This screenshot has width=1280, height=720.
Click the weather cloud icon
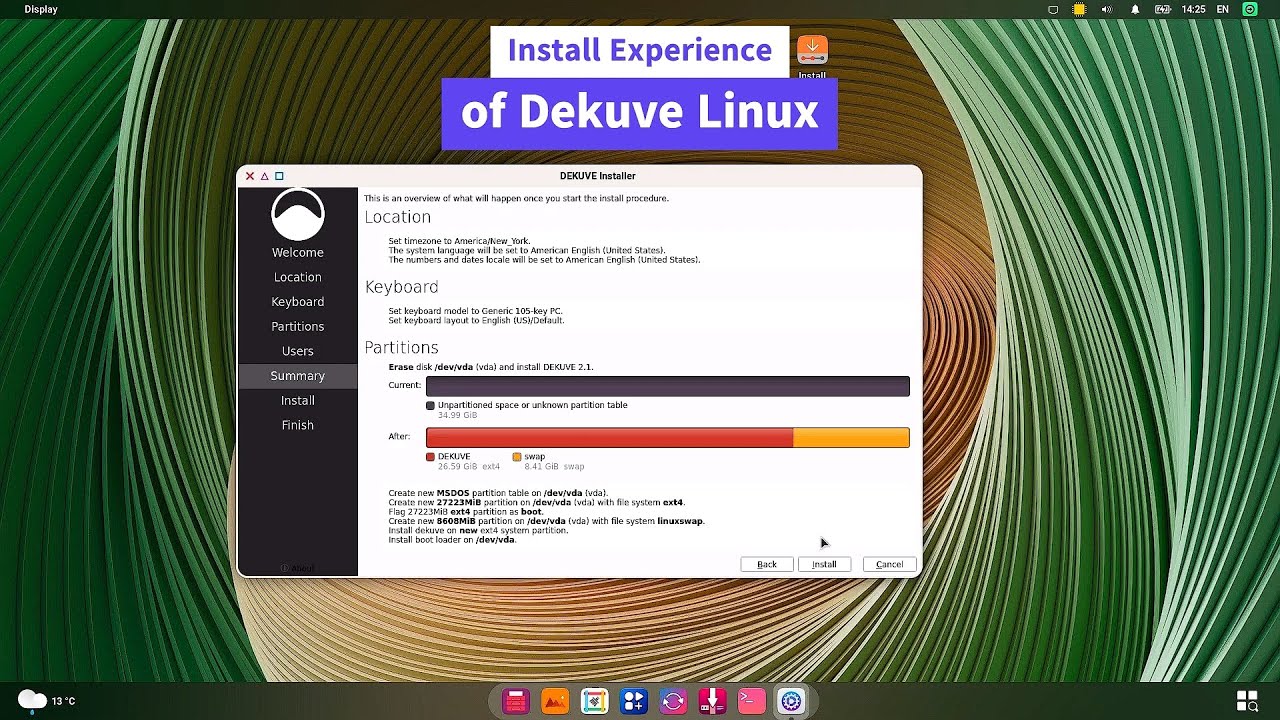32,700
